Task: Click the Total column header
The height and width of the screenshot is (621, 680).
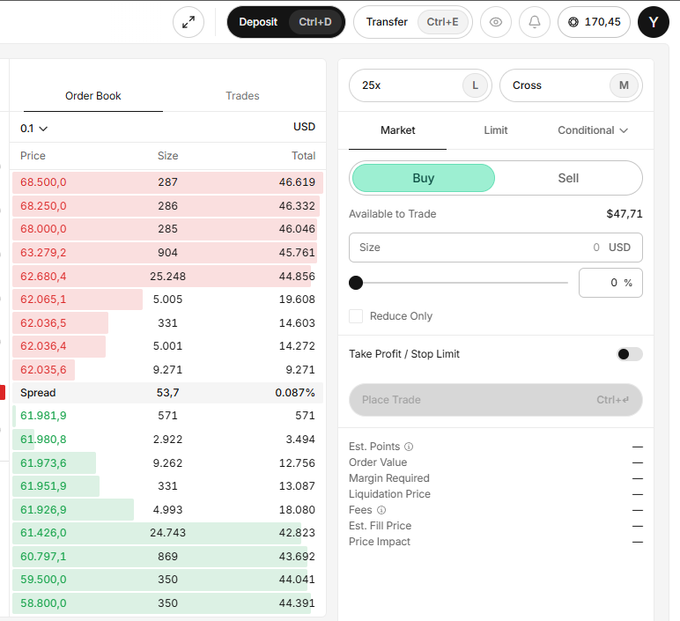Action: click(x=303, y=156)
